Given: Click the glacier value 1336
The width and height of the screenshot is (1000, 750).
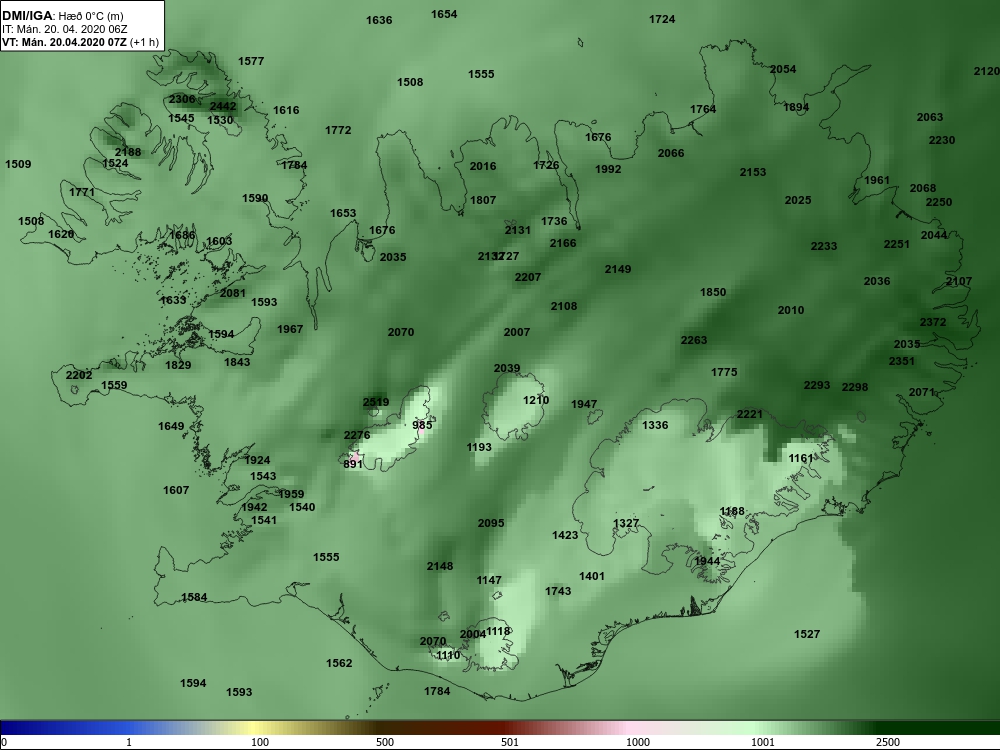Looking at the screenshot, I should point(655,425).
